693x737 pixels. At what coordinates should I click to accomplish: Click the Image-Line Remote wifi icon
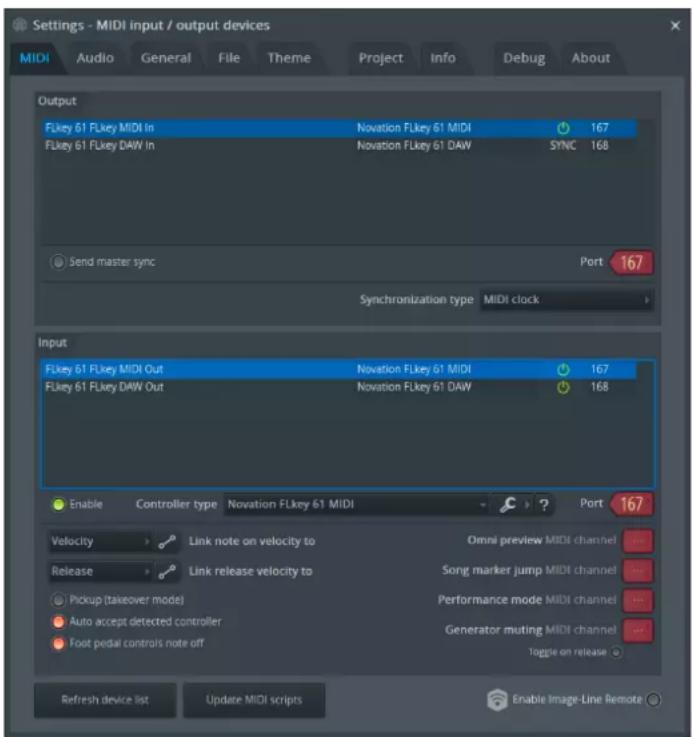pos(497,700)
